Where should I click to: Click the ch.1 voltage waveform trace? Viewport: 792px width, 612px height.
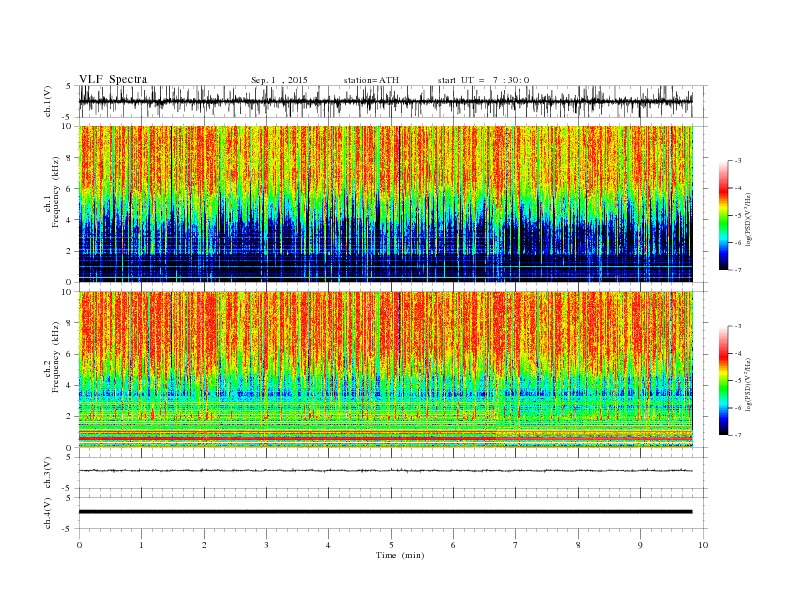click(385, 101)
